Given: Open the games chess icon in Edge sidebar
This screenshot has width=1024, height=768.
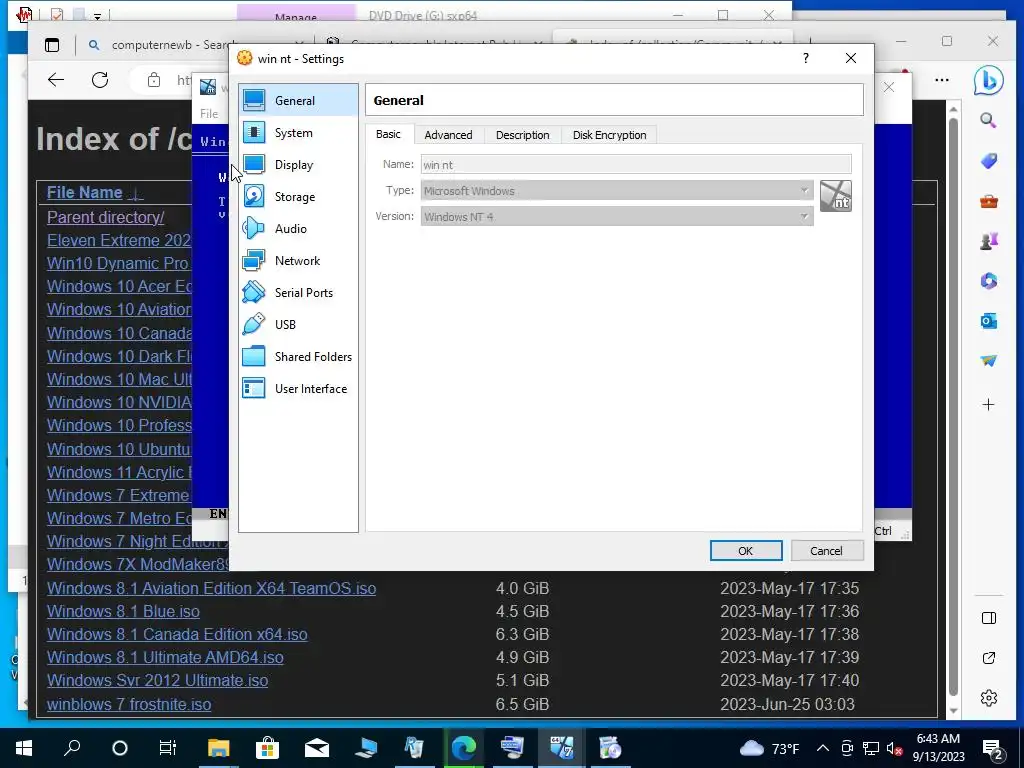Looking at the screenshot, I should tap(989, 241).
